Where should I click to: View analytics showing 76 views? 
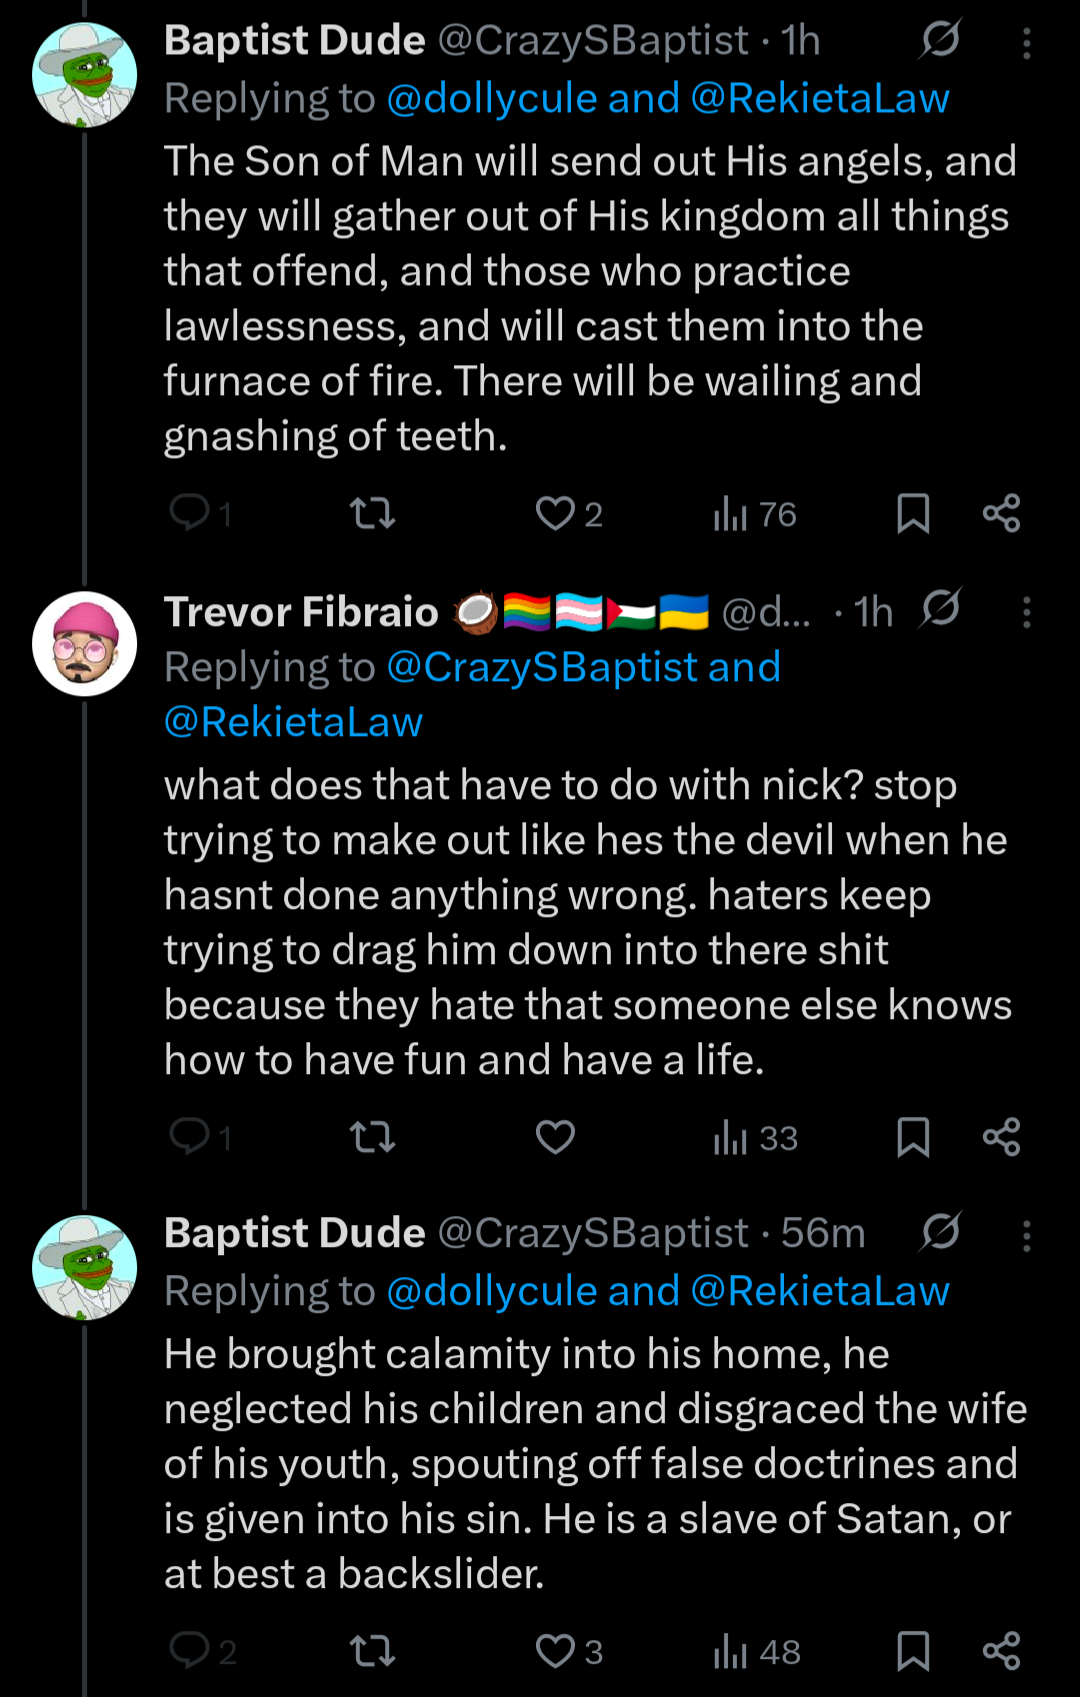coord(755,514)
